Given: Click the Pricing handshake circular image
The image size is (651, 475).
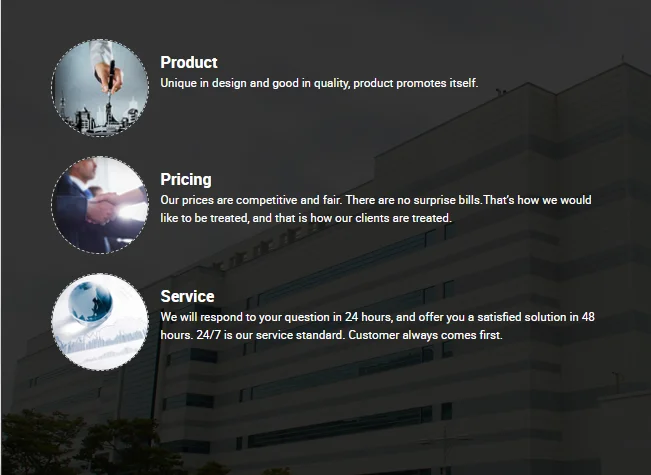Looking at the screenshot, I should [100, 205].
